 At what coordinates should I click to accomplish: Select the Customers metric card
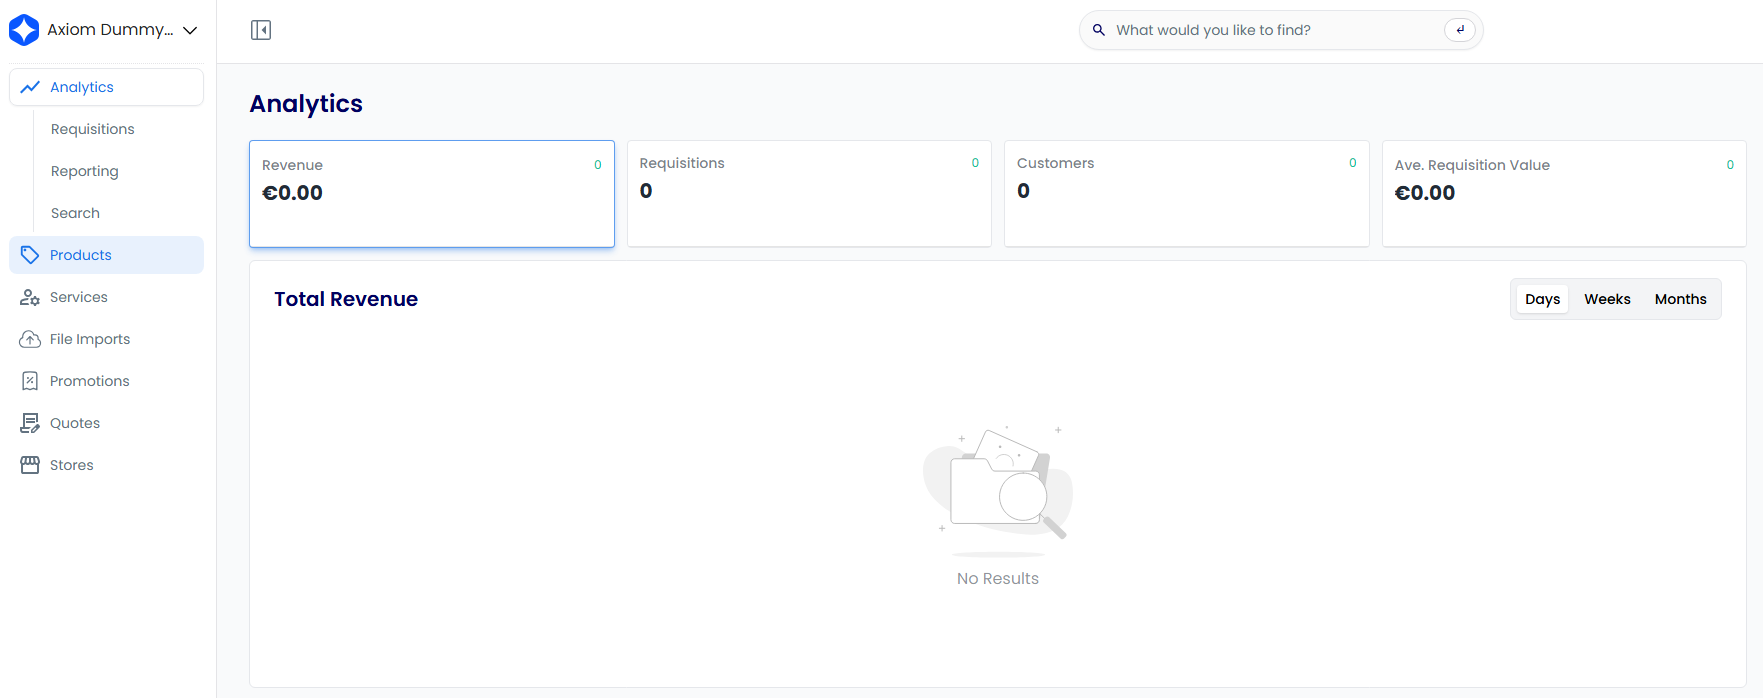coord(1186,193)
